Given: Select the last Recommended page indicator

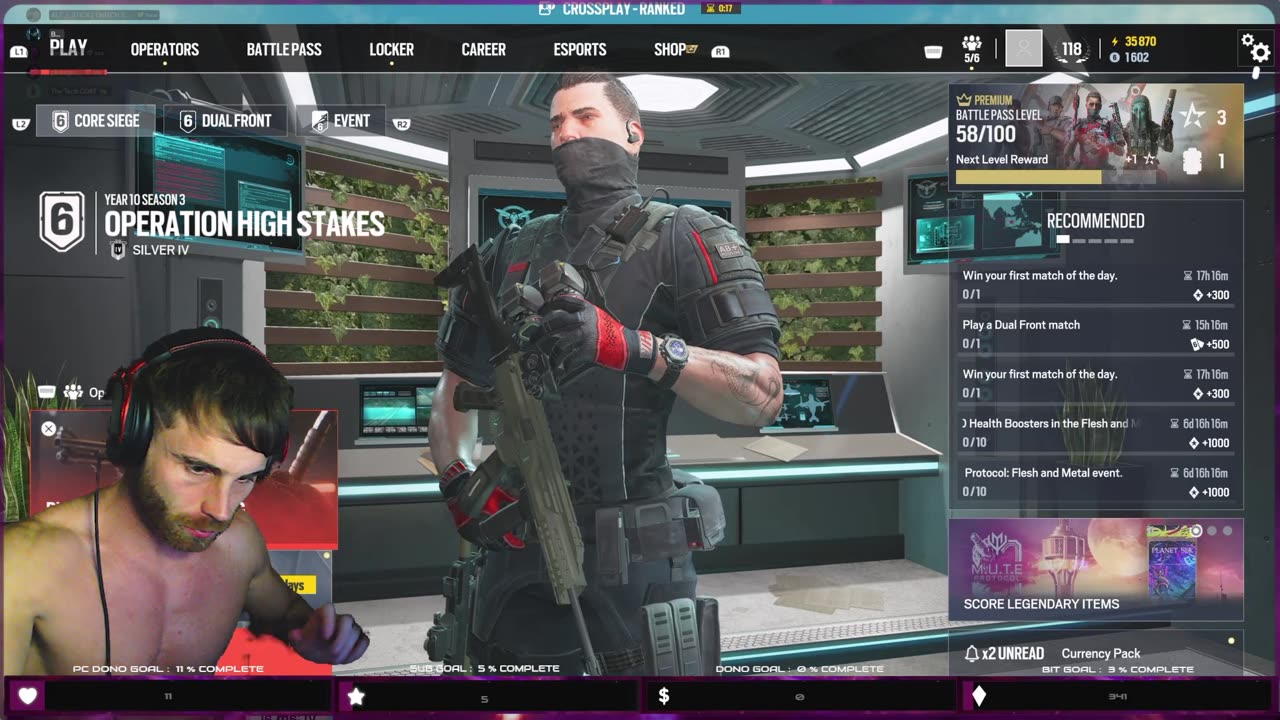Looking at the screenshot, I should (1127, 240).
